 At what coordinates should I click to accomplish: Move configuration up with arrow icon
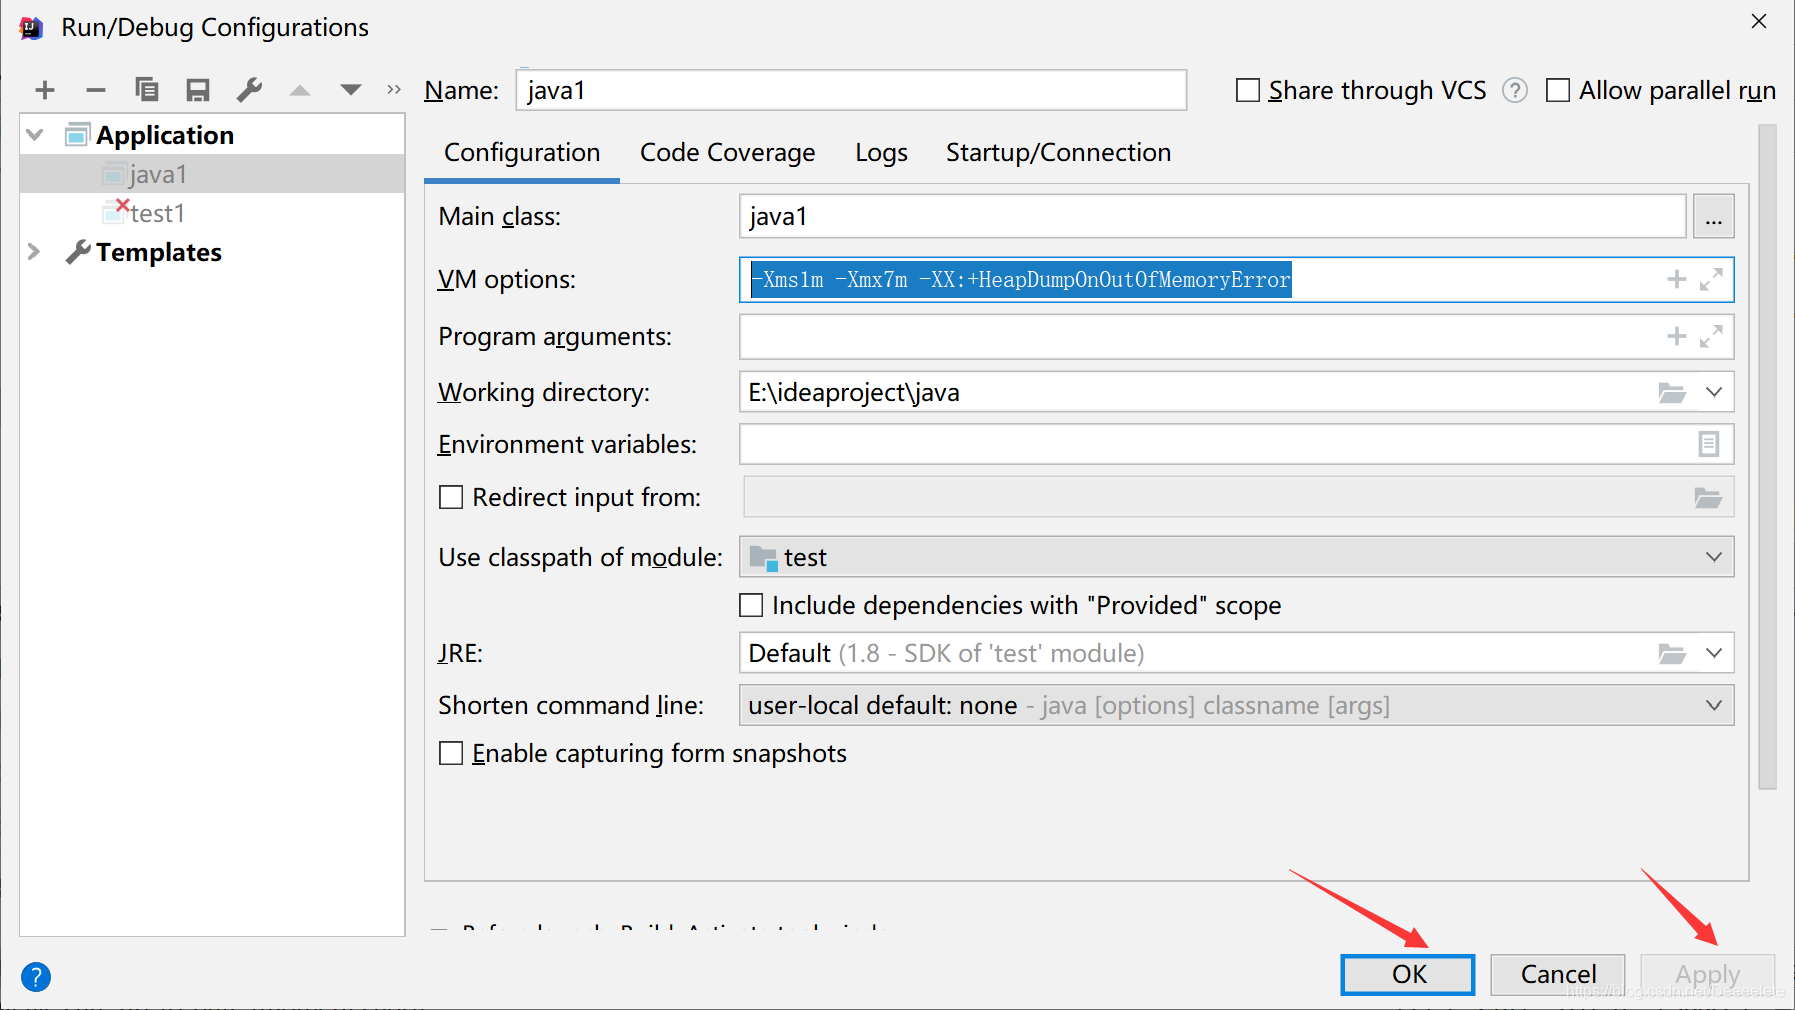pyautogui.click(x=300, y=90)
